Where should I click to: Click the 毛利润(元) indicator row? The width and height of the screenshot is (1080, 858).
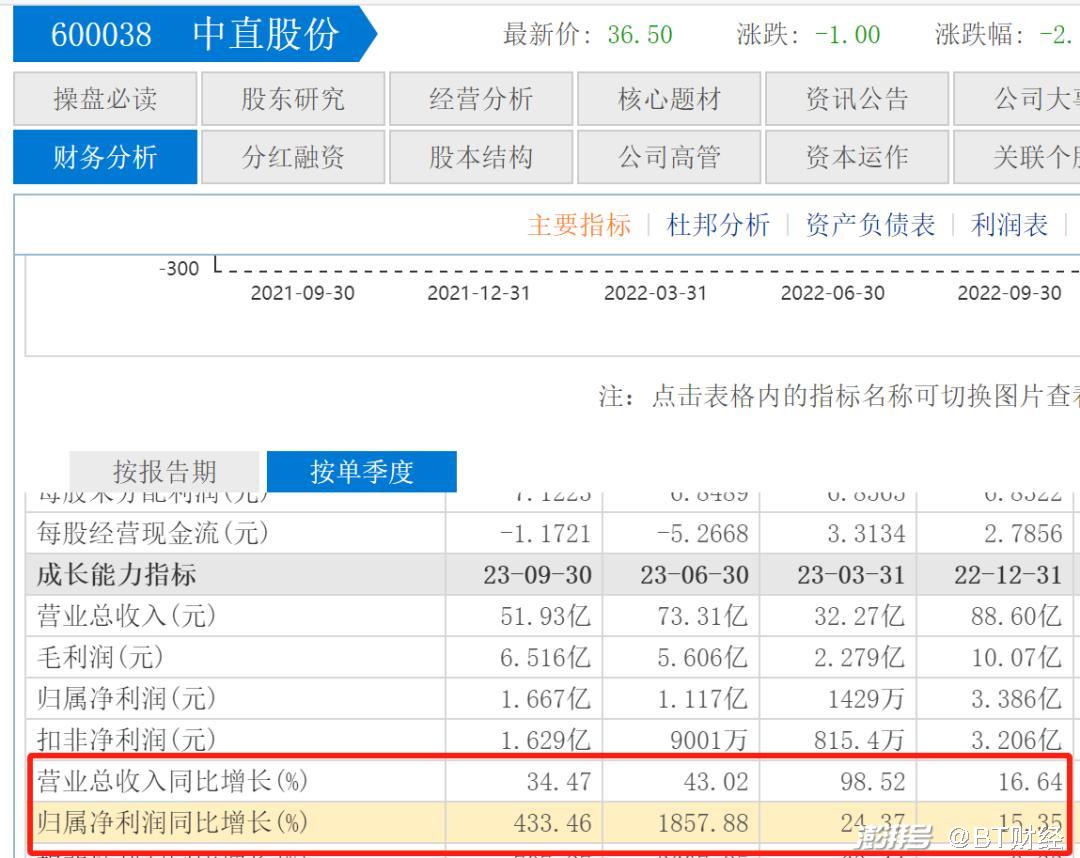coord(100,657)
